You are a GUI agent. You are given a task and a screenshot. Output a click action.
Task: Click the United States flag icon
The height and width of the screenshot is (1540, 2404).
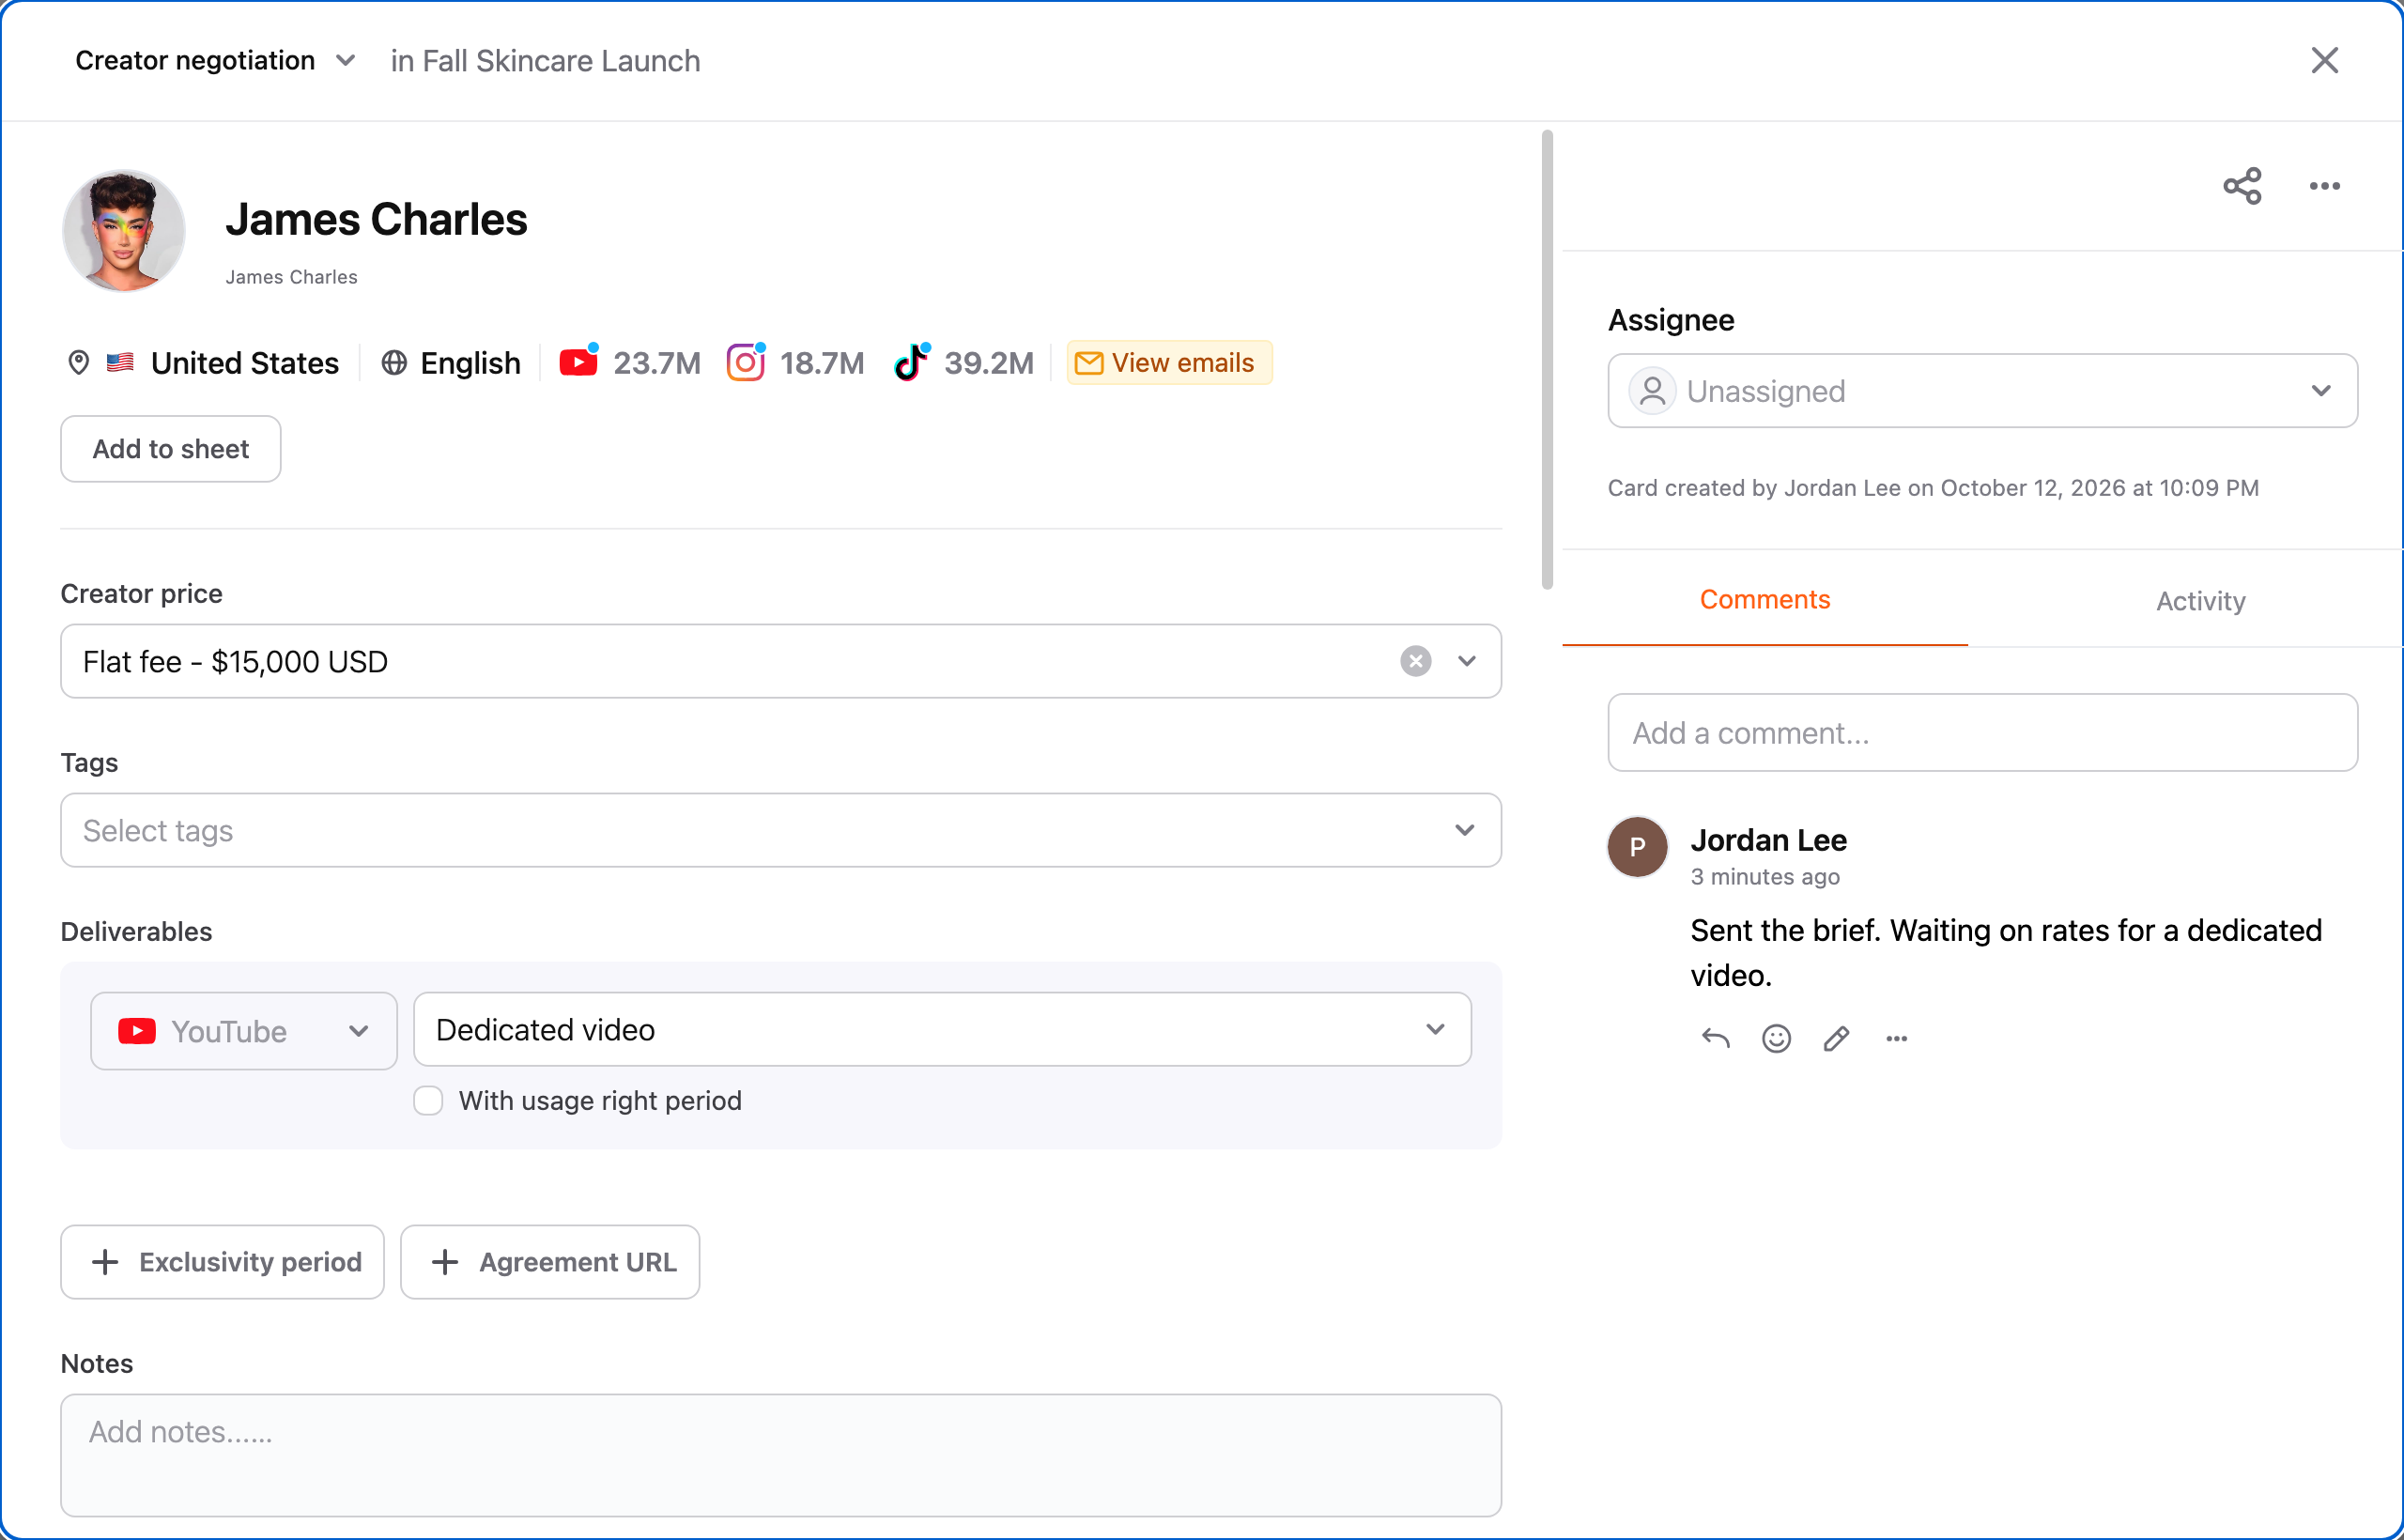tap(120, 362)
